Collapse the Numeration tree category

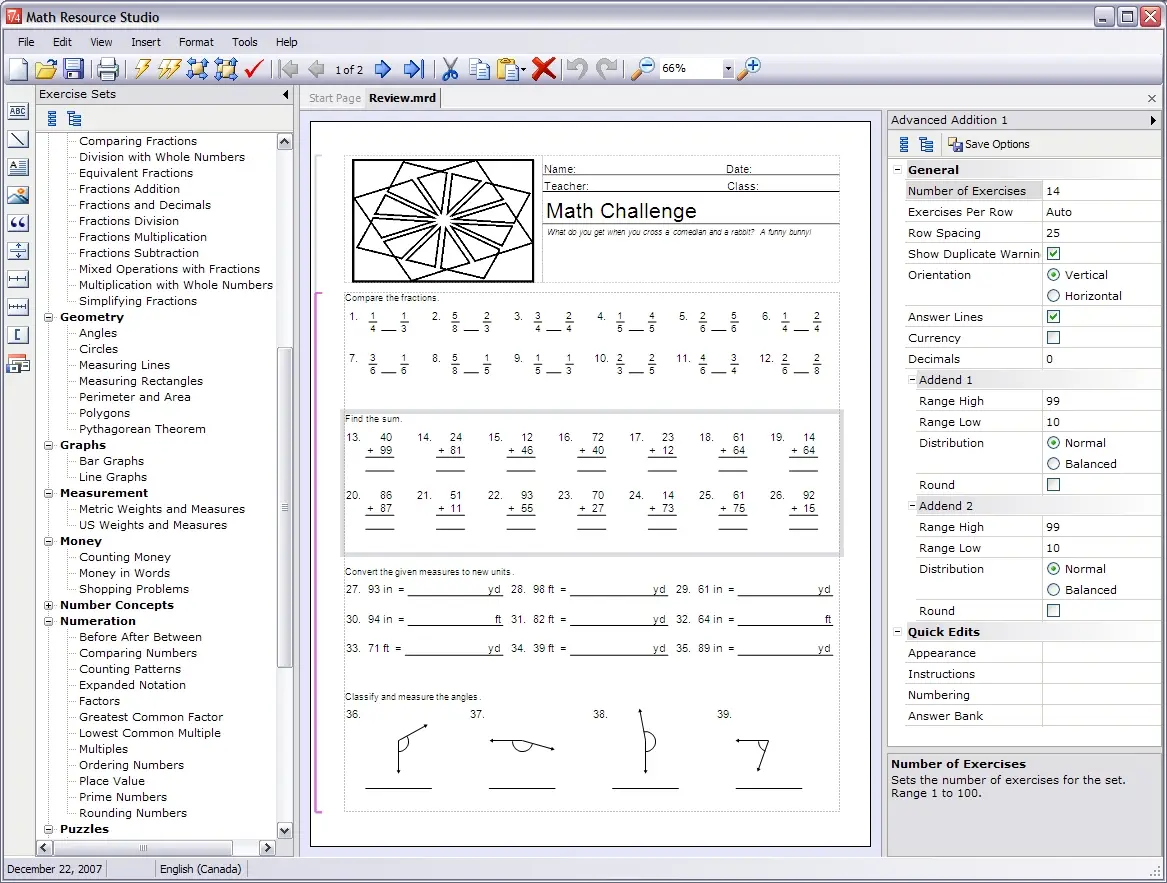[48, 621]
